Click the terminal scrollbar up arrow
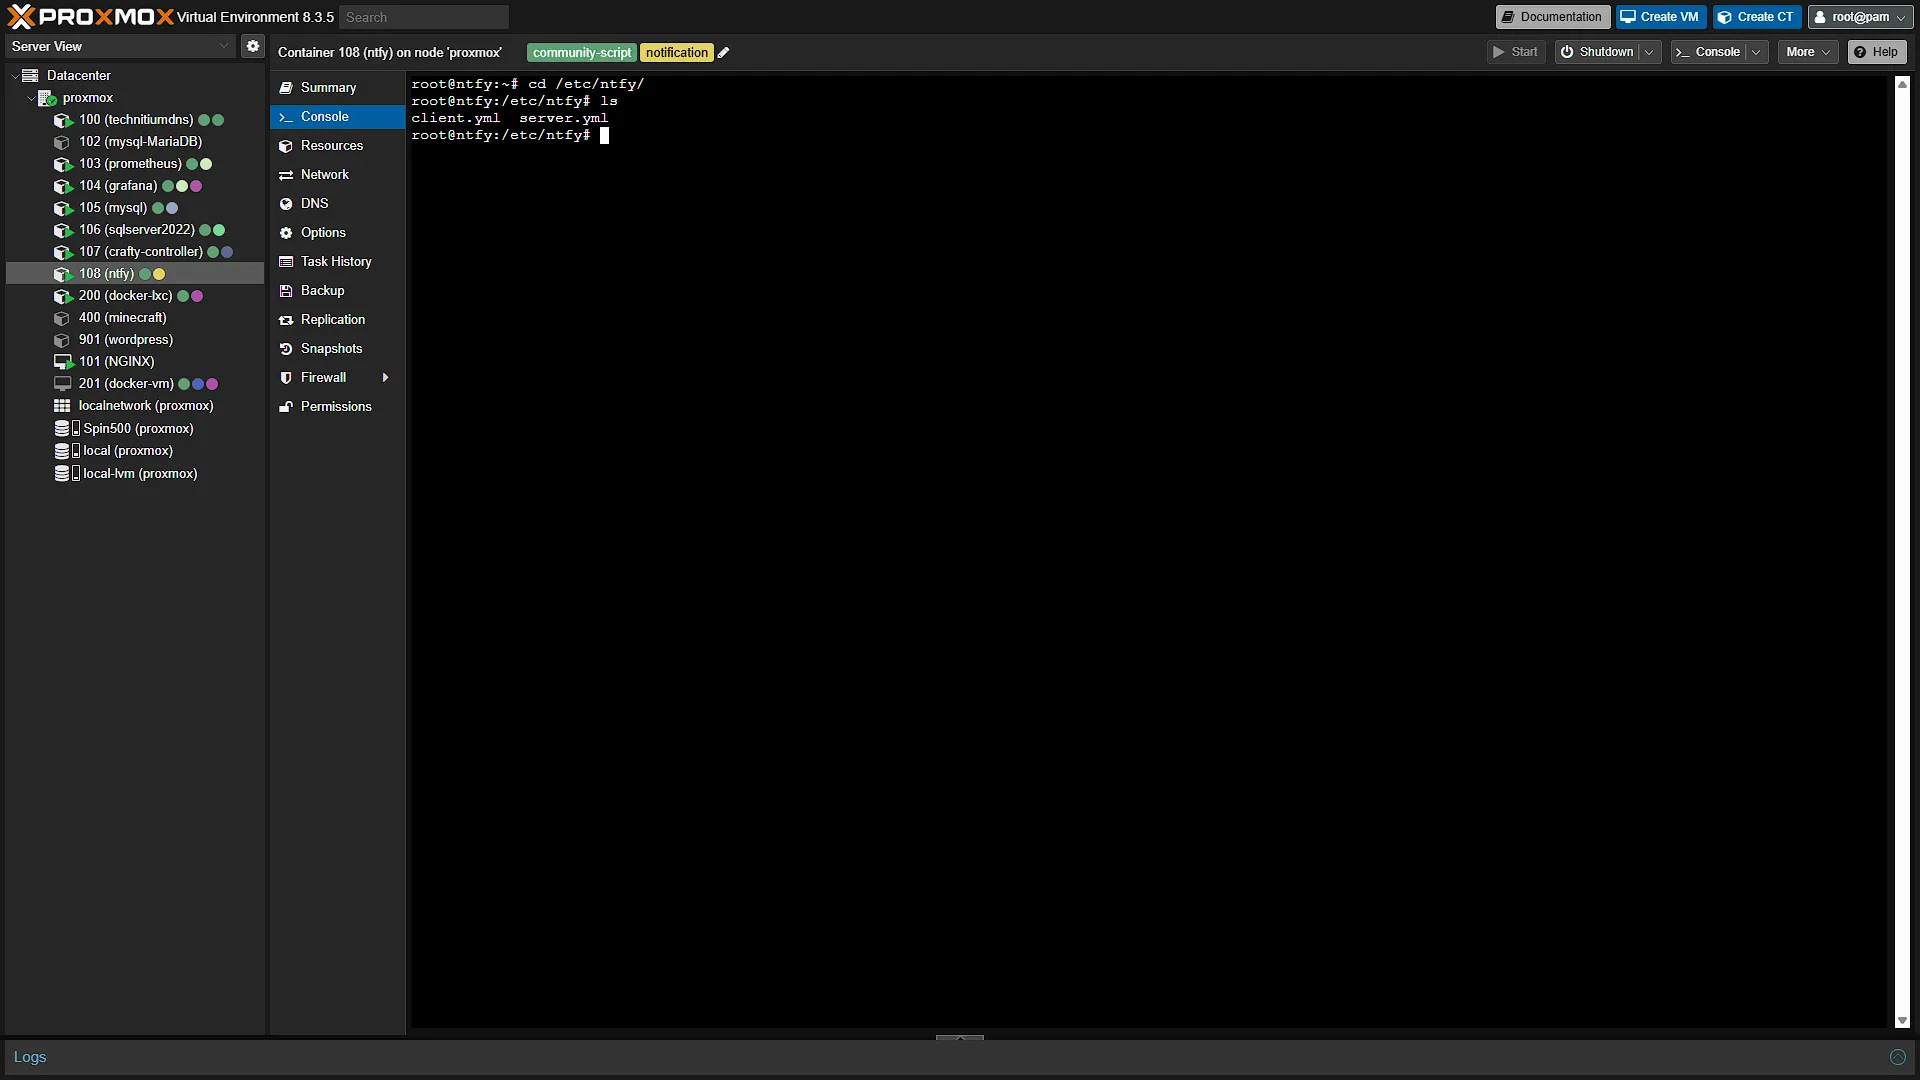The height and width of the screenshot is (1080, 1920). coord(1902,85)
